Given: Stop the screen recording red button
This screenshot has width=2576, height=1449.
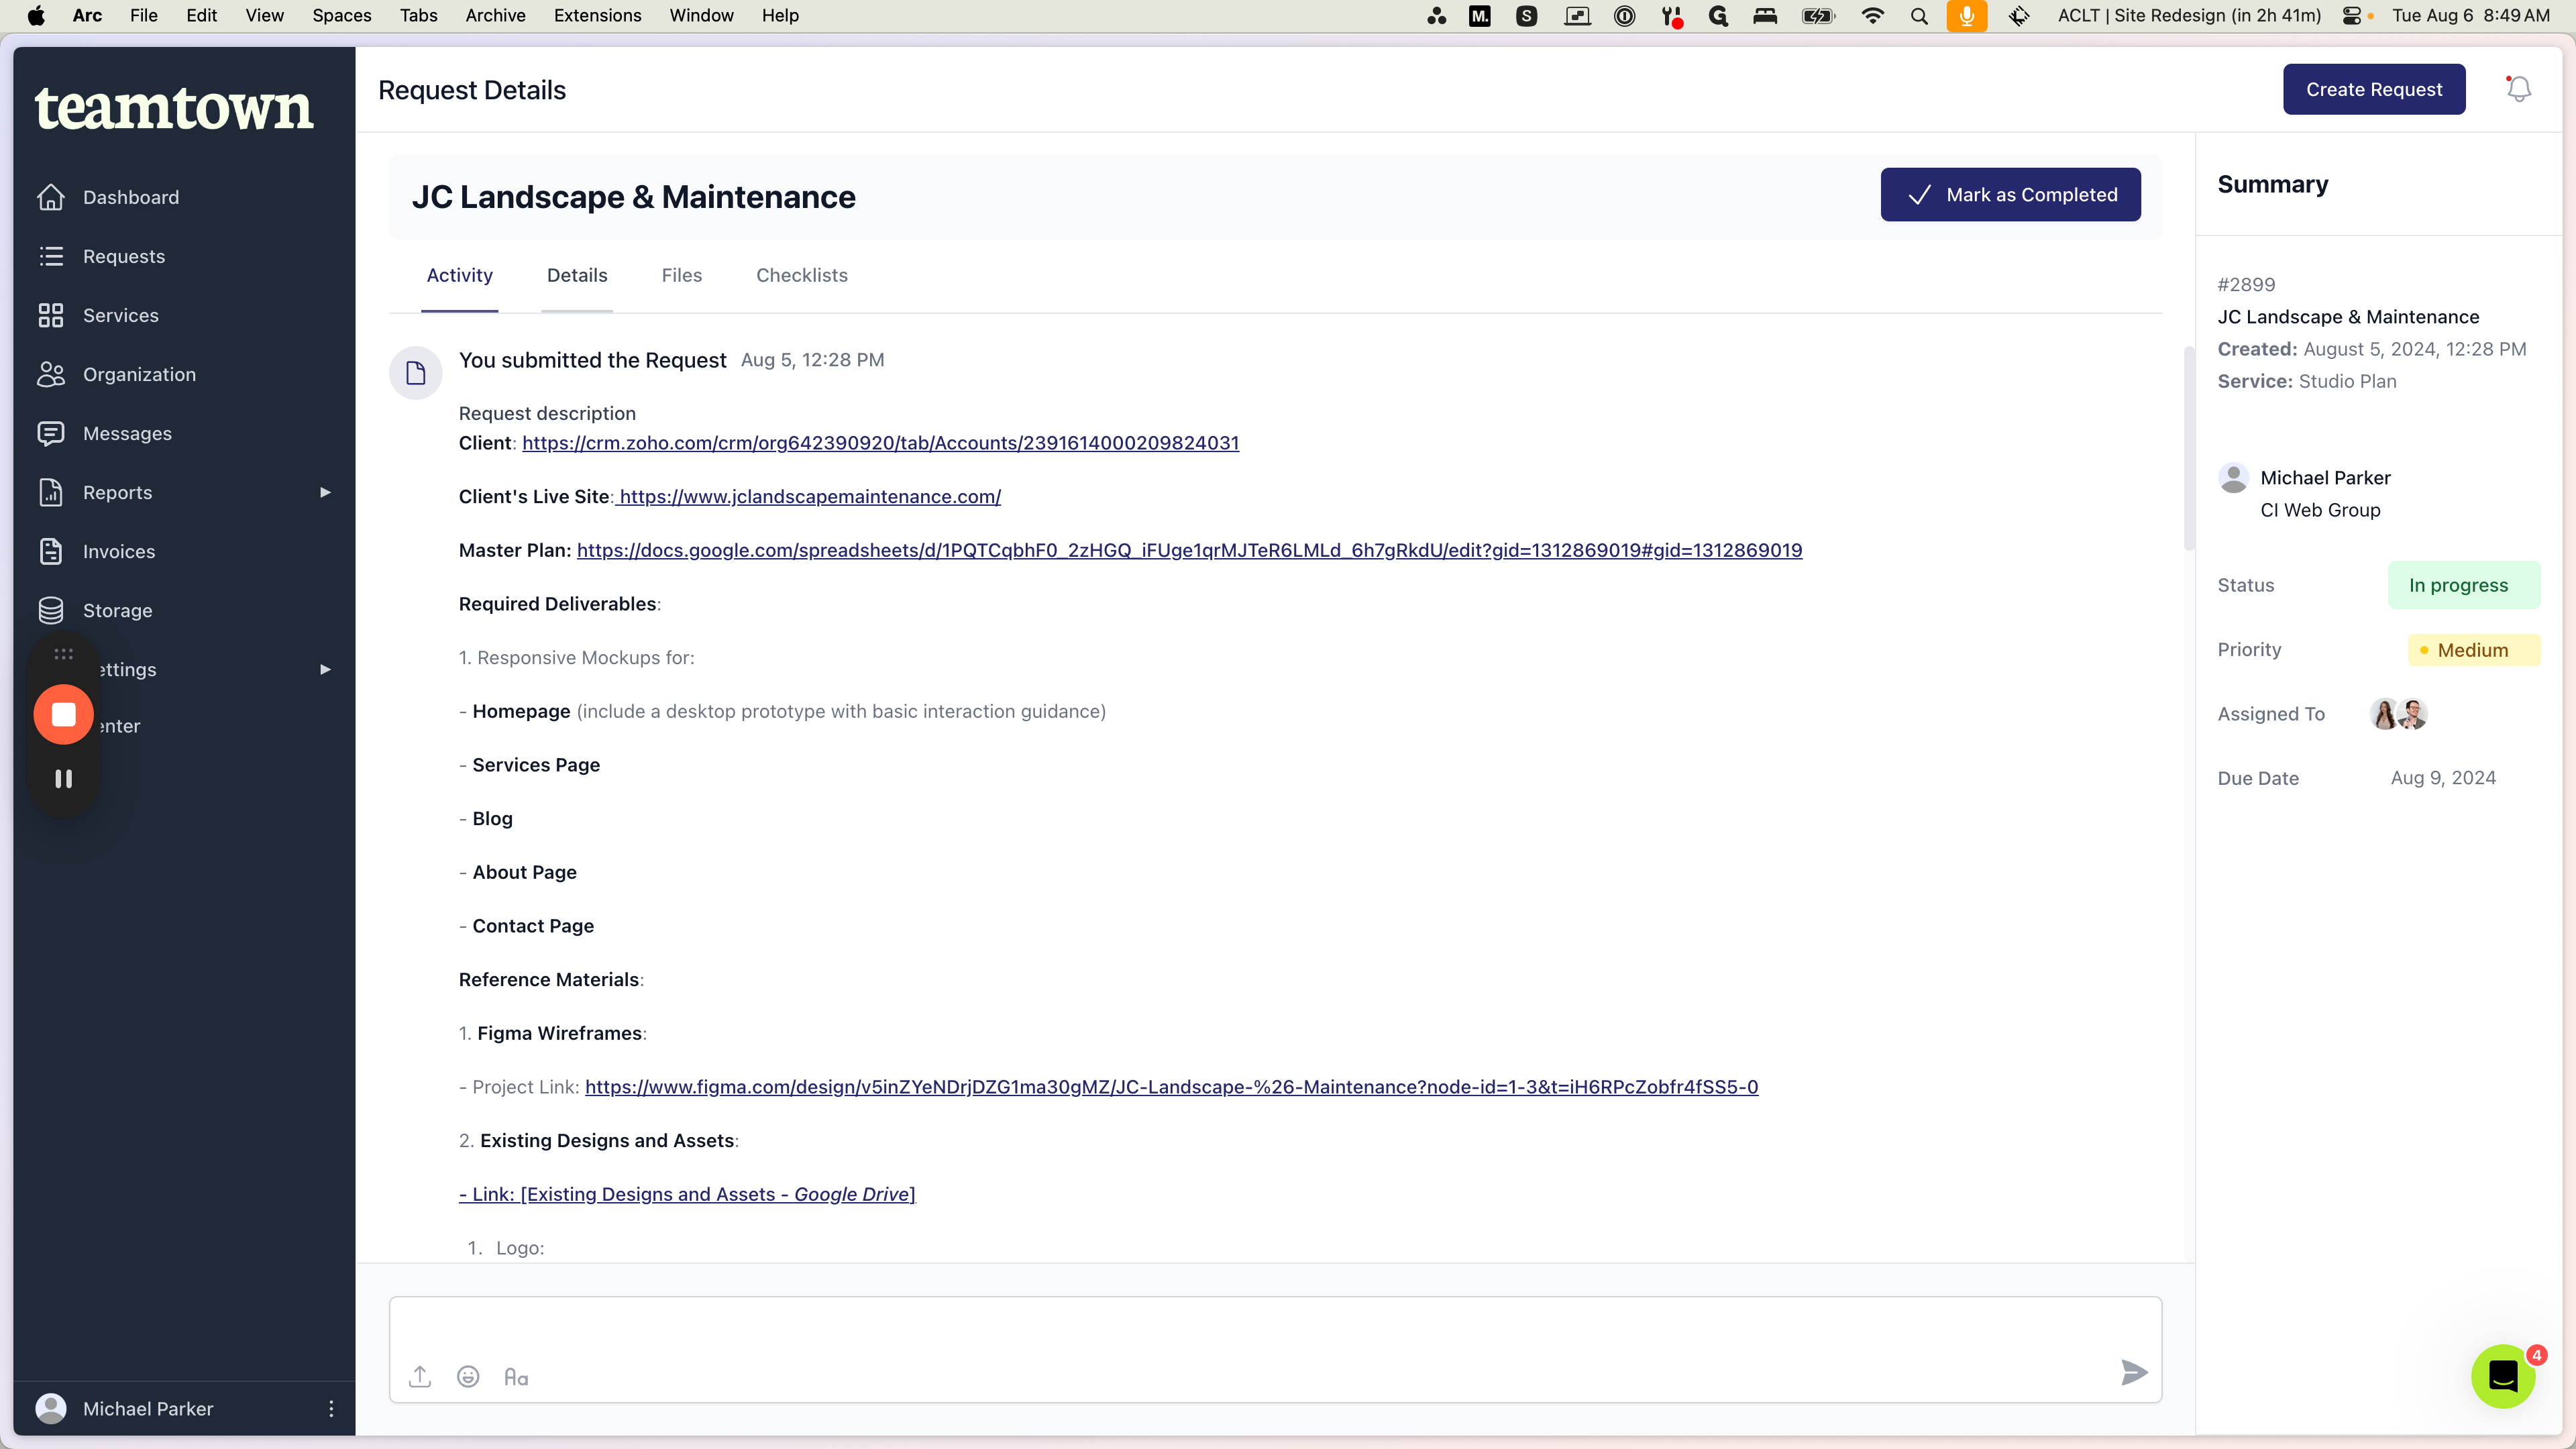Looking at the screenshot, I should 64,714.
